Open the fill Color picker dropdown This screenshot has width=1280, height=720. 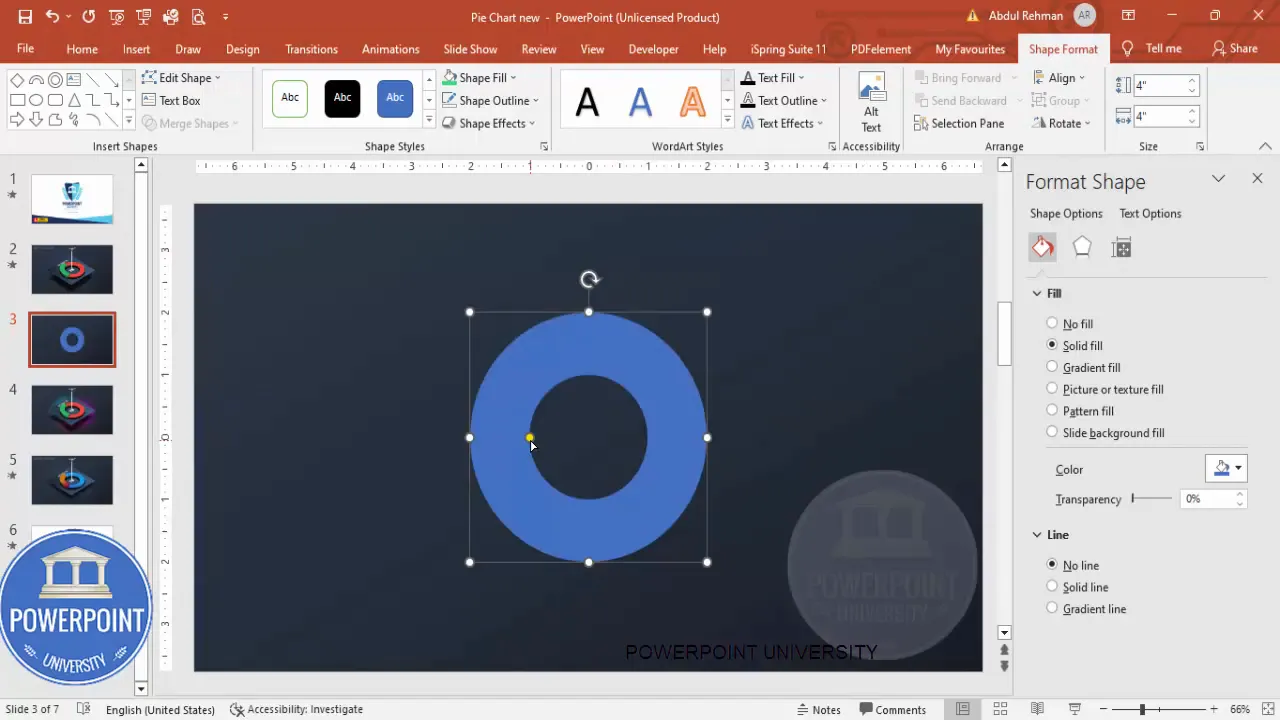coord(1226,468)
